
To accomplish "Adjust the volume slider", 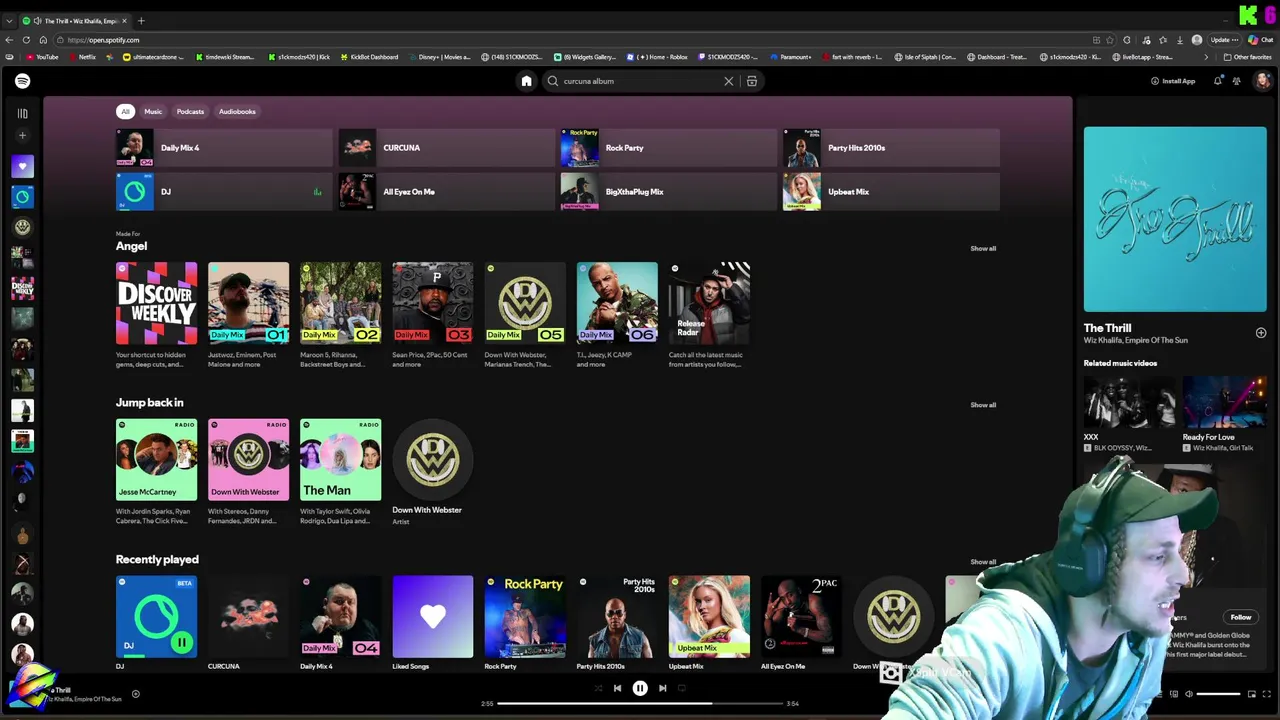I will coord(1218,694).
